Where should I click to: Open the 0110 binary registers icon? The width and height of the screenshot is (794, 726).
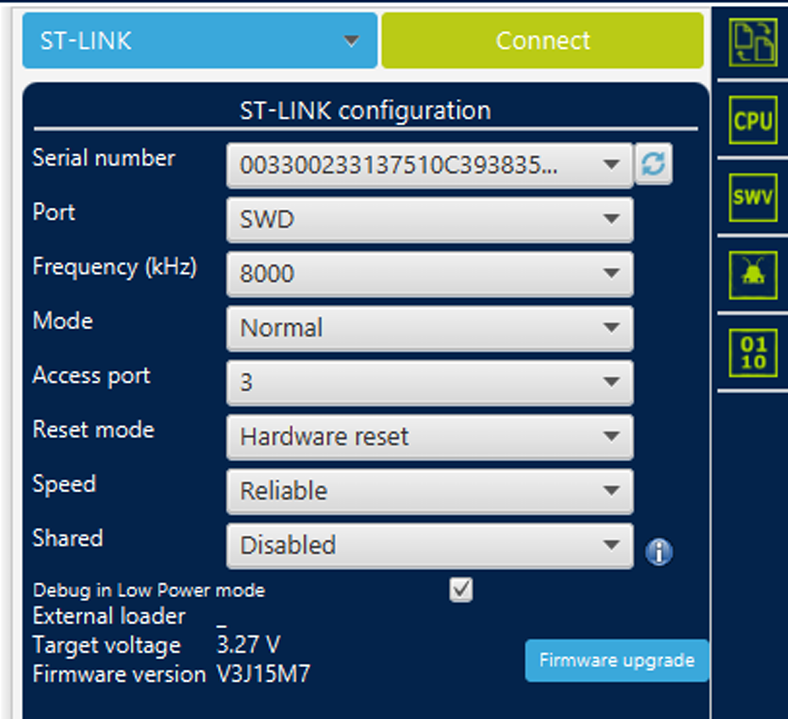click(753, 353)
